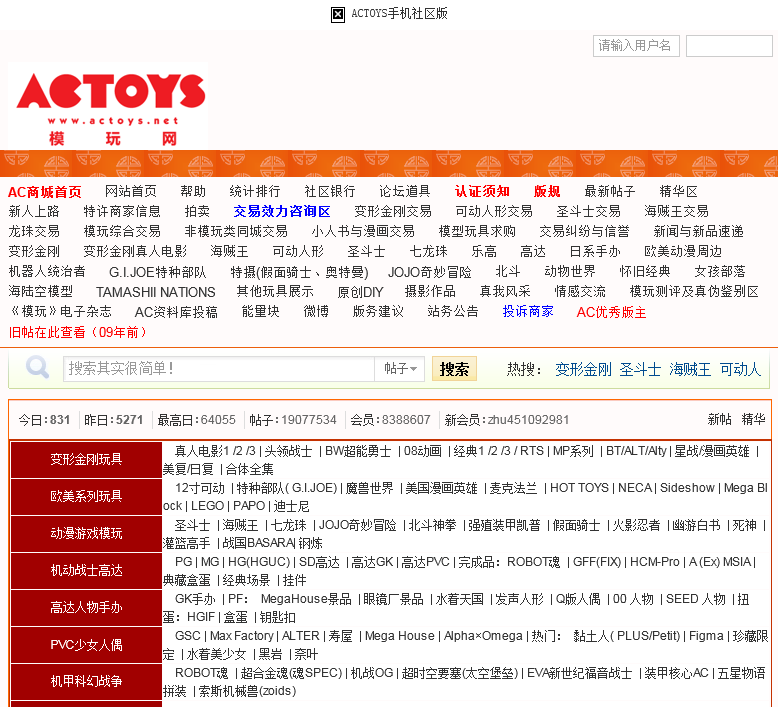
Task: Open 变形金刚真人电影 link
Action: pos(135,252)
